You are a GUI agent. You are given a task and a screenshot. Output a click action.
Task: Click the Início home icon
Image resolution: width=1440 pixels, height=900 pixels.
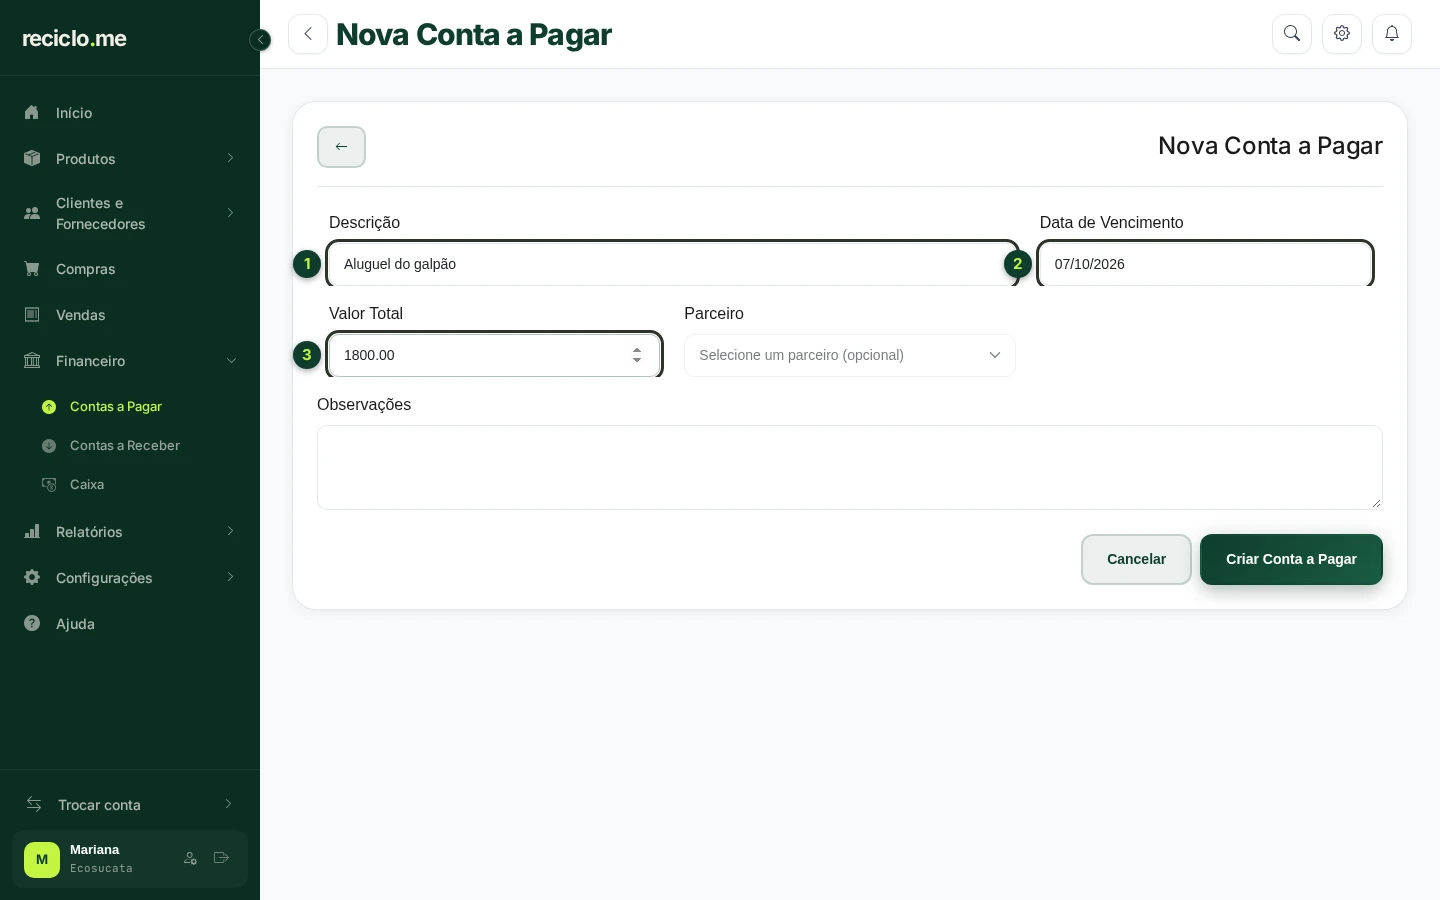[x=32, y=113]
